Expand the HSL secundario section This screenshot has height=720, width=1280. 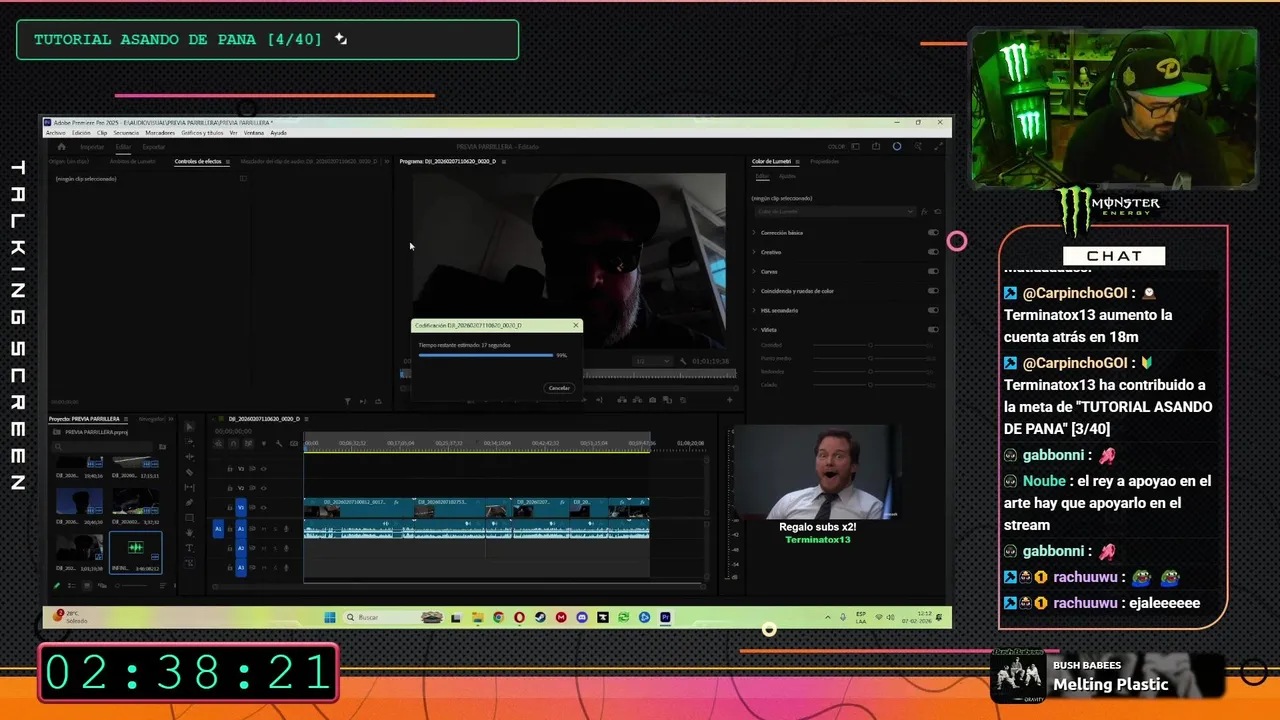click(x=754, y=310)
